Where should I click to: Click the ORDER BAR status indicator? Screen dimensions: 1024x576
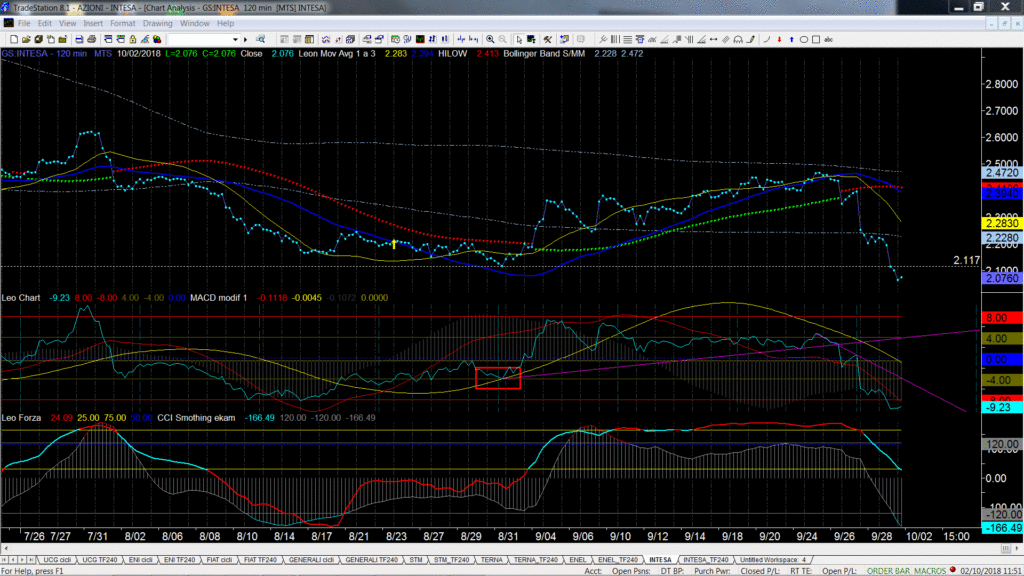888,571
